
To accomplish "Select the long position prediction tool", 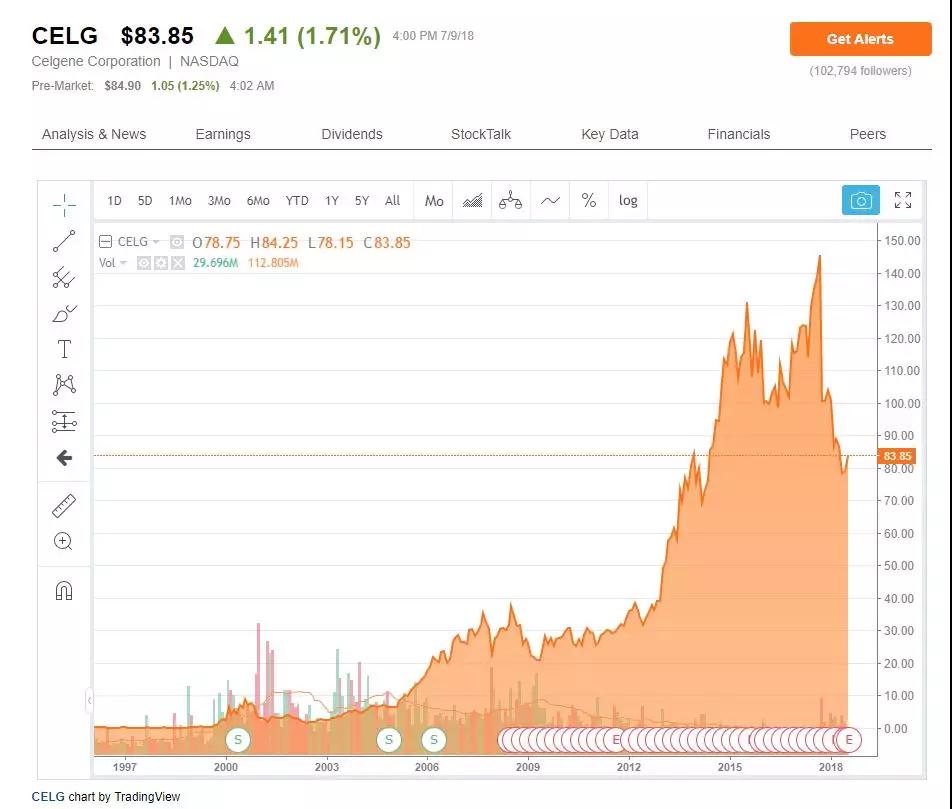I will click(x=64, y=422).
